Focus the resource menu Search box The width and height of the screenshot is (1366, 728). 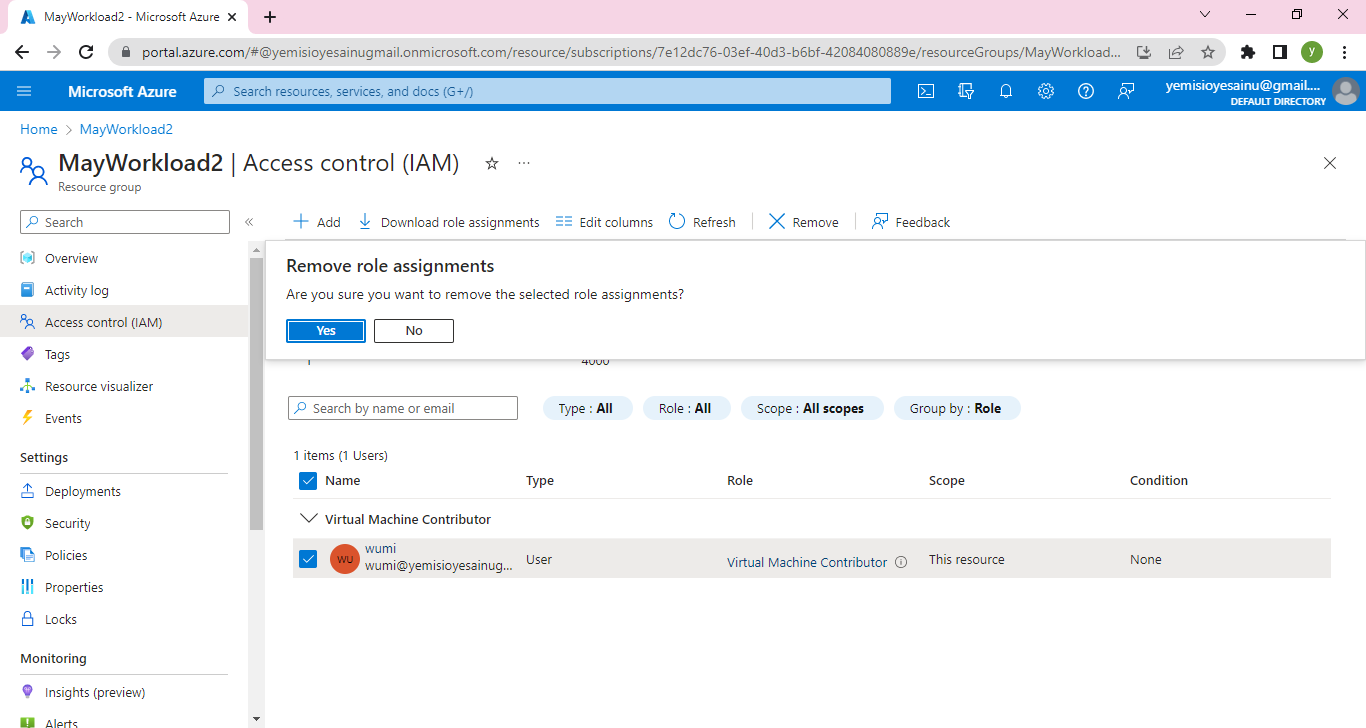point(125,222)
